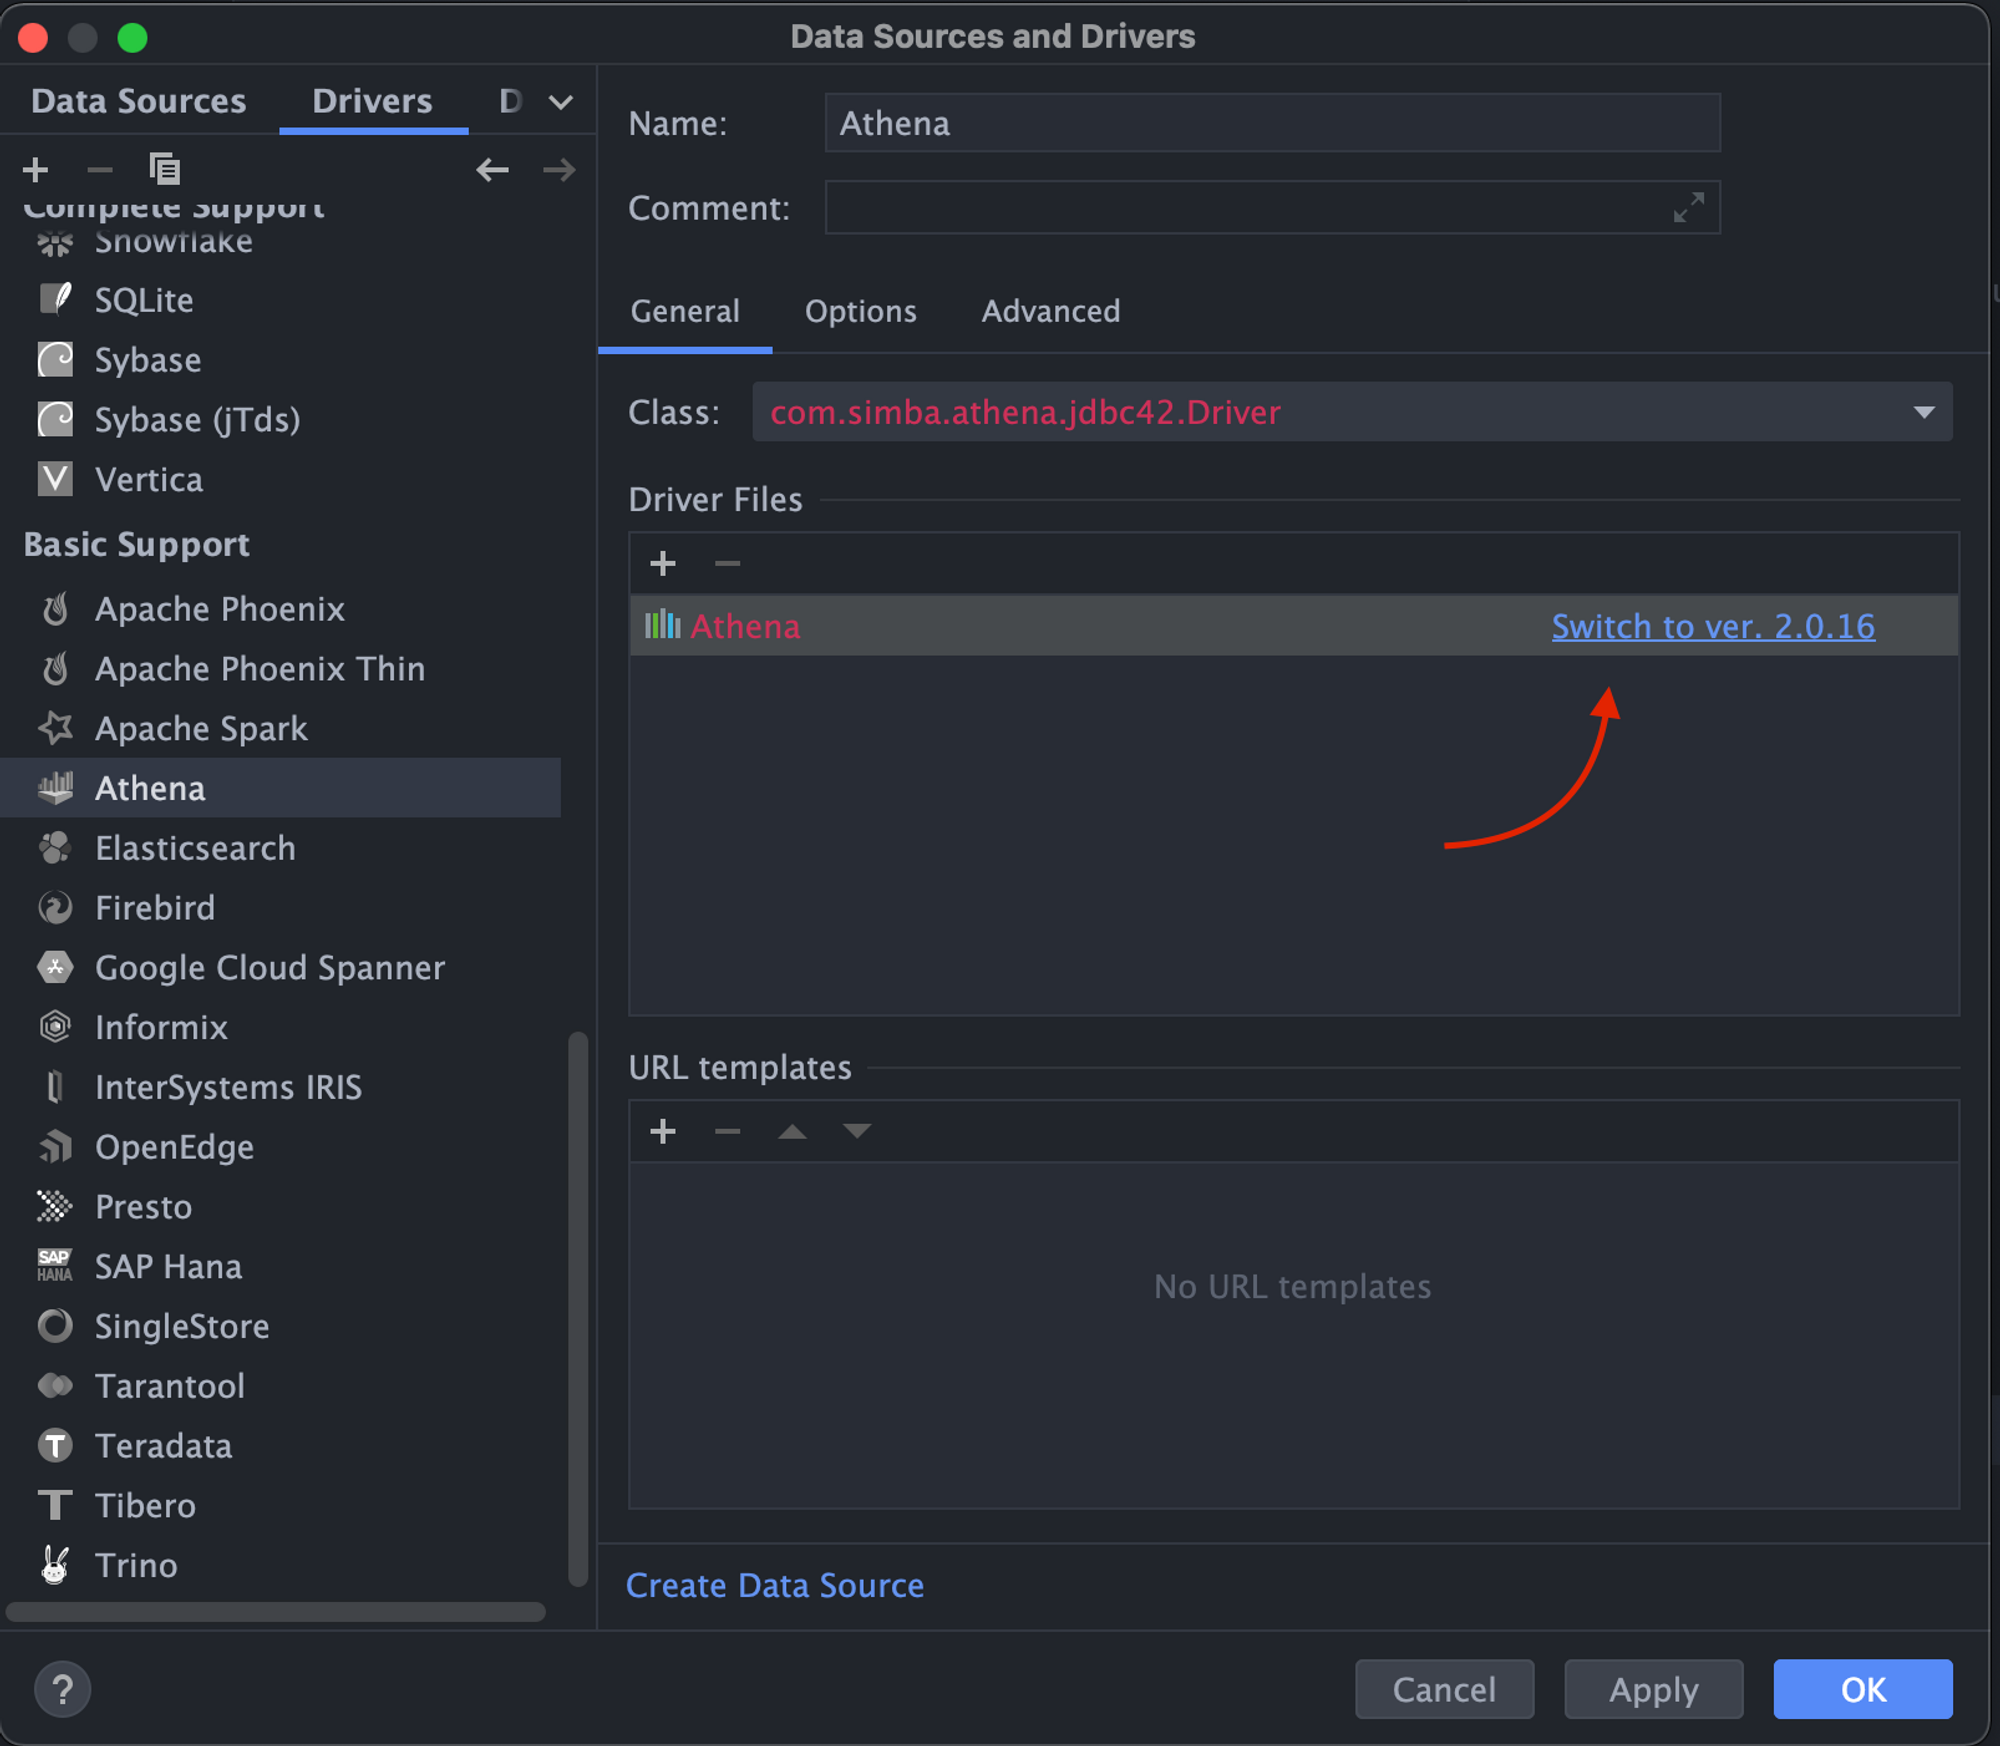
Task: Remove selected driver with minus icon
Action: point(99,170)
